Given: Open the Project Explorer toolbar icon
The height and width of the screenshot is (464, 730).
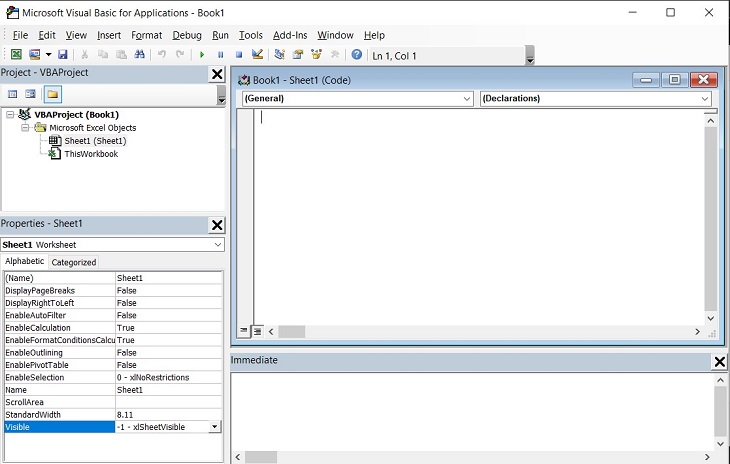Looking at the screenshot, I should click(x=279, y=54).
